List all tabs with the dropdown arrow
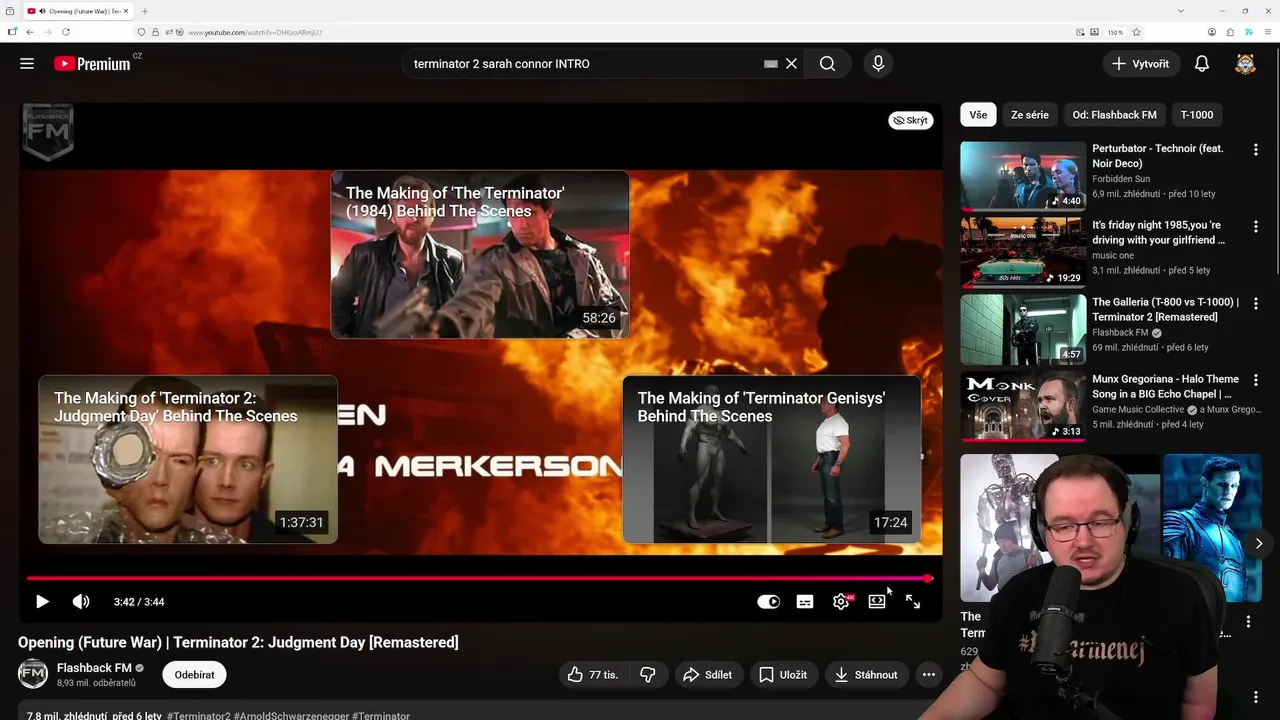The width and height of the screenshot is (1280, 720). [1181, 11]
